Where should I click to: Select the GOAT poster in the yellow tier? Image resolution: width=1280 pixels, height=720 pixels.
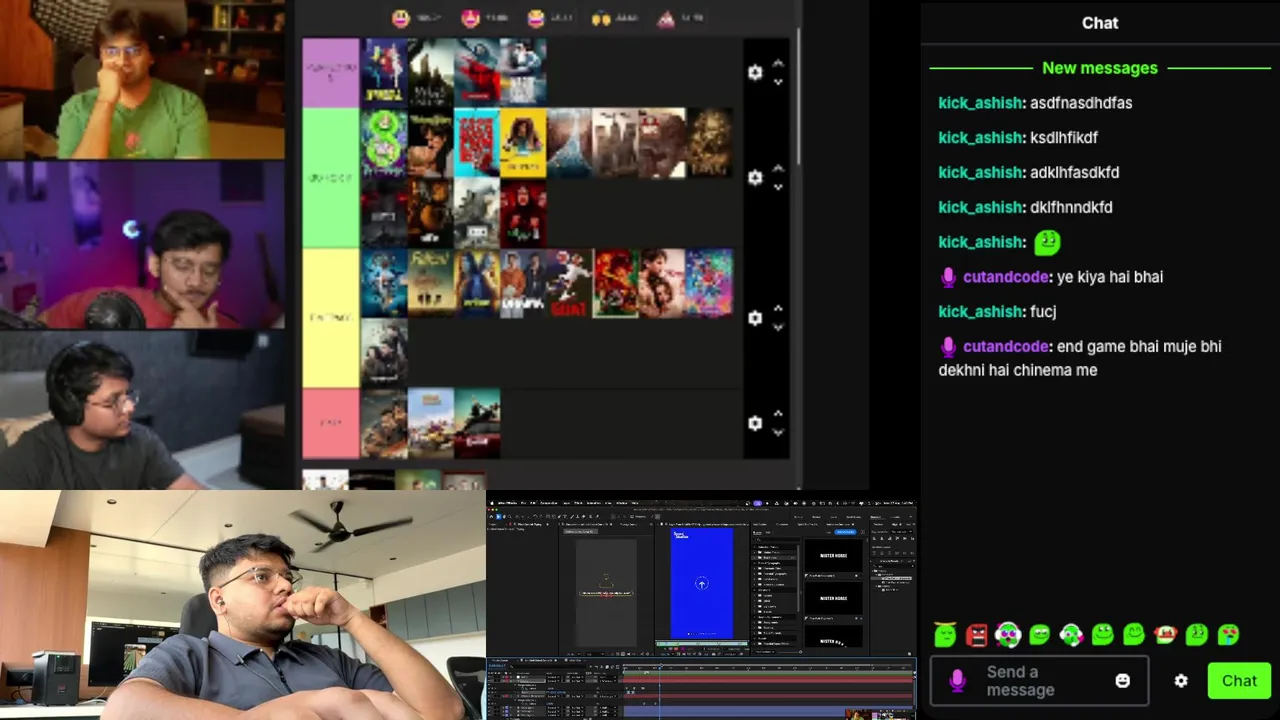[x=570, y=283]
